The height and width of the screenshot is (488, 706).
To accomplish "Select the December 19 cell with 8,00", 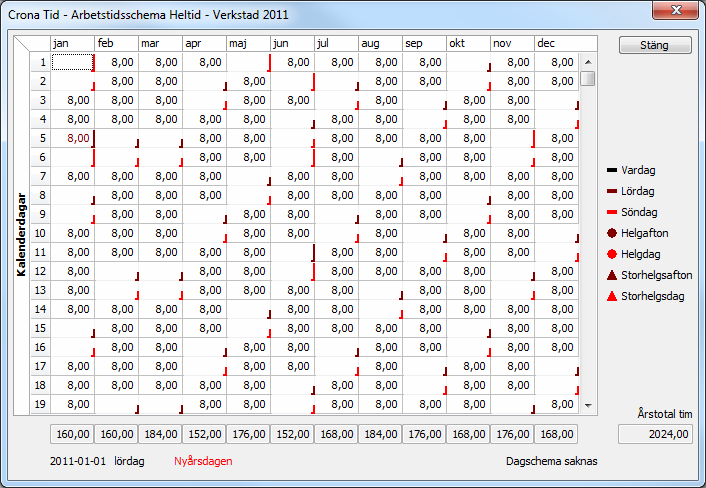I will point(557,404).
